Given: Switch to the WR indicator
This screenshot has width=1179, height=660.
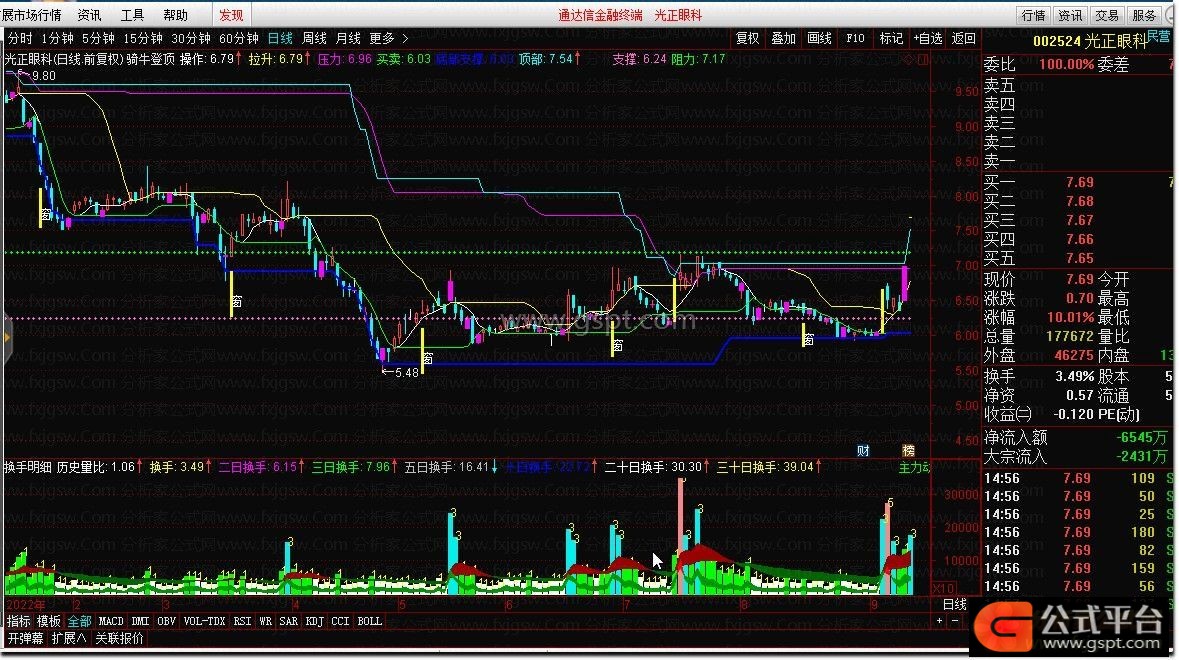Looking at the screenshot, I should (265, 621).
